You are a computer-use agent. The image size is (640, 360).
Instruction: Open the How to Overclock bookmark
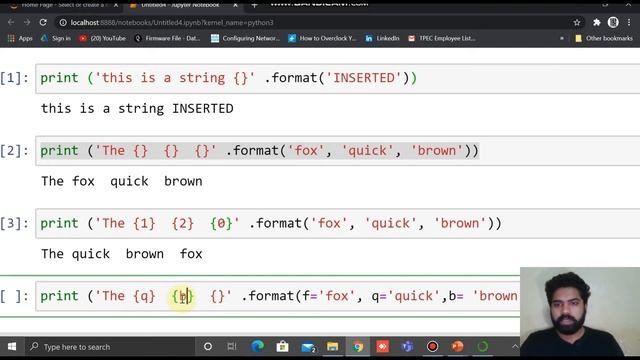tap(322, 38)
